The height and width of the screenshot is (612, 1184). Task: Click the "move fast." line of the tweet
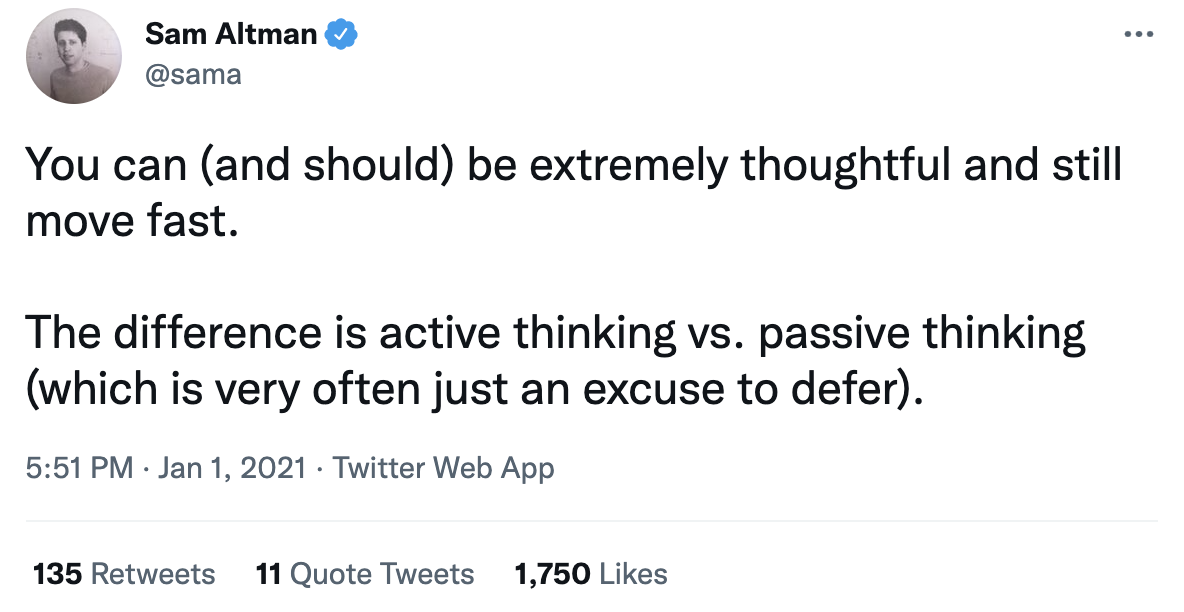[132, 221]
